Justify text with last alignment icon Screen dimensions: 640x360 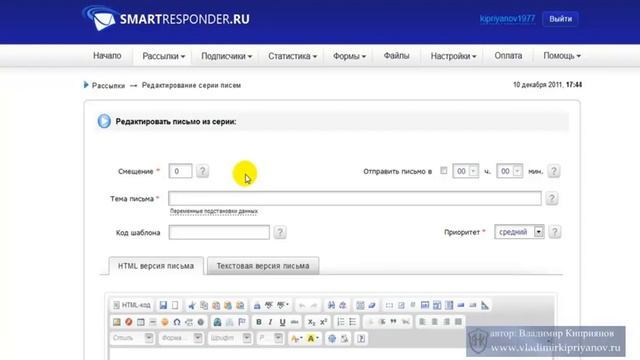458,322
